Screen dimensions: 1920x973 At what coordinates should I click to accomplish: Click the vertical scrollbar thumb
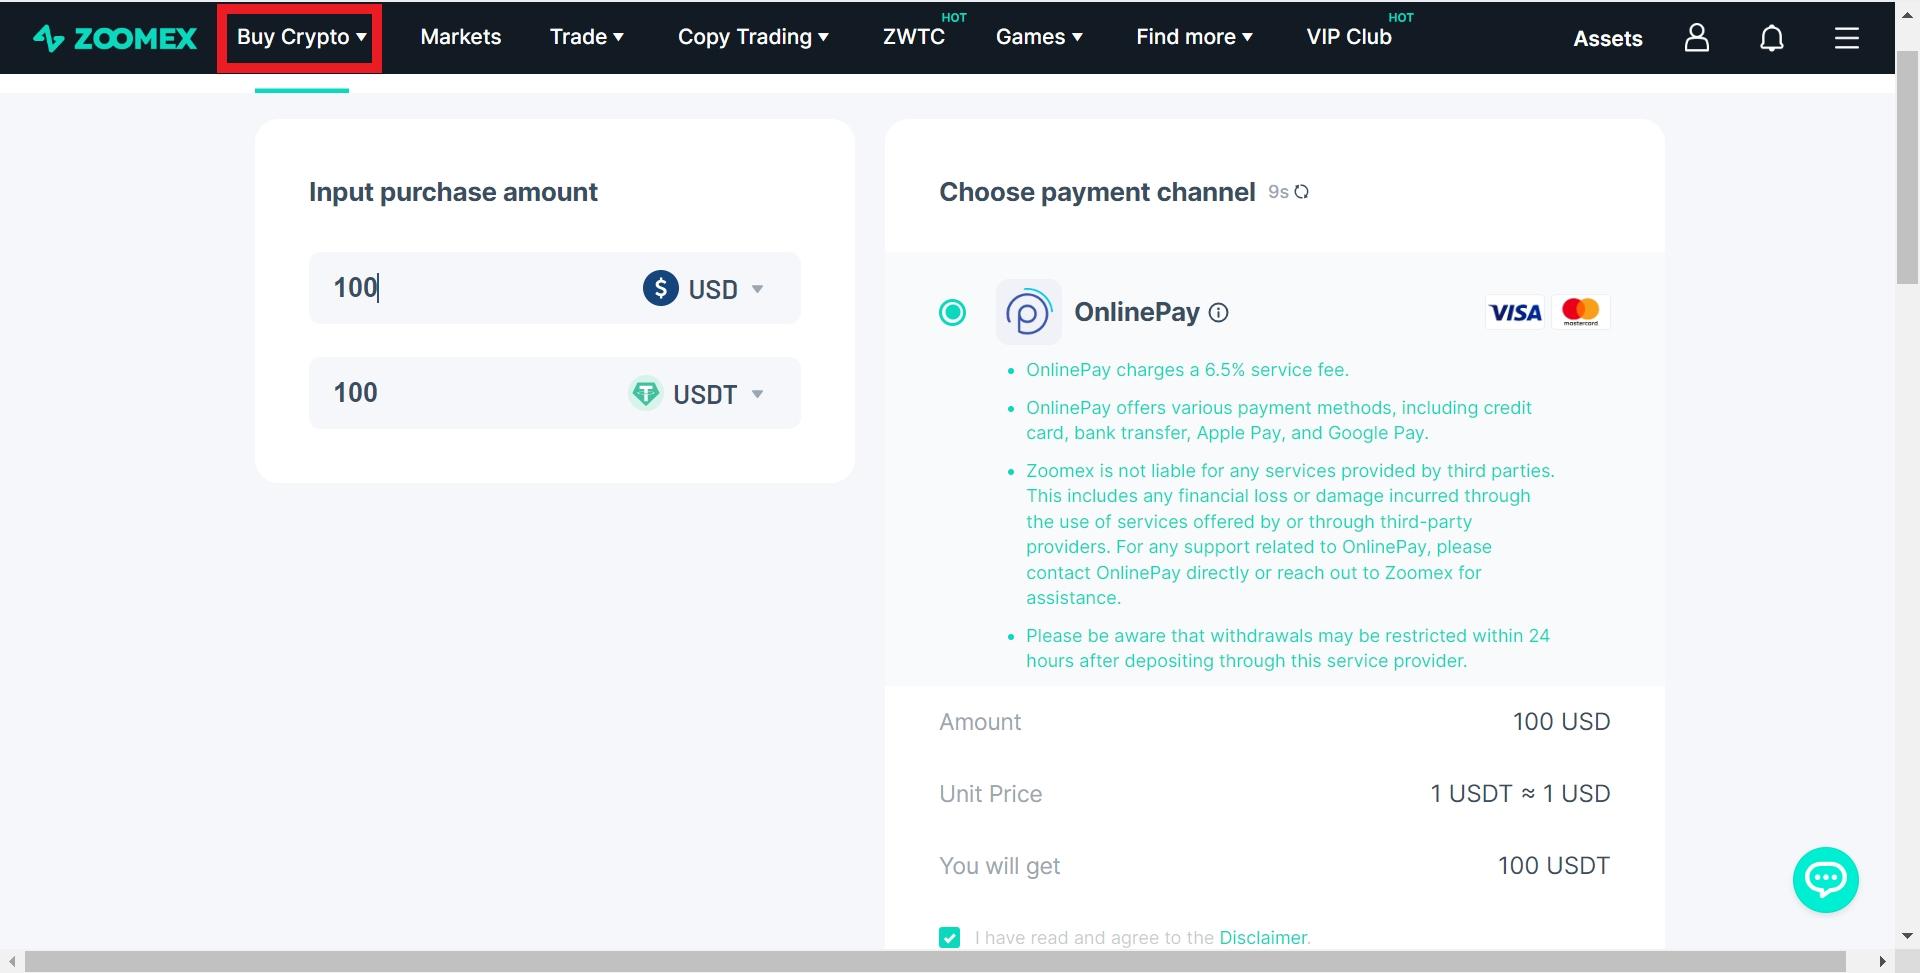1907,168
